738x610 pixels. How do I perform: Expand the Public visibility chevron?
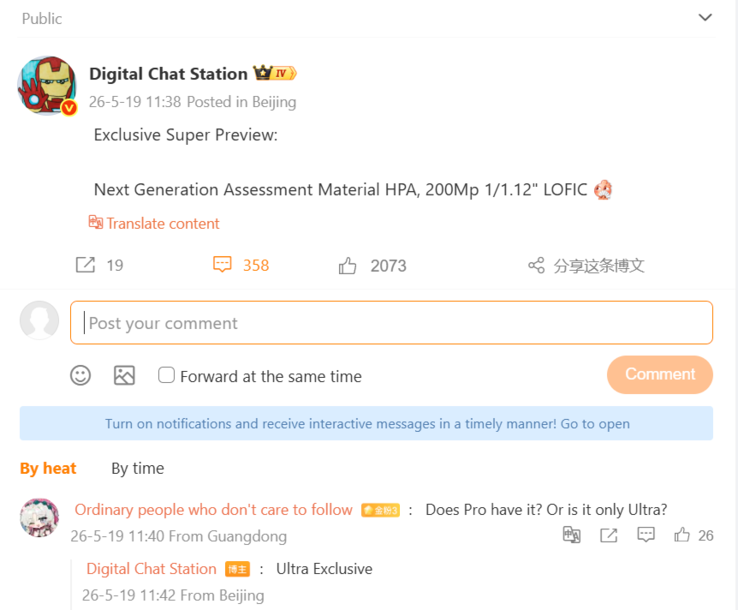(x=705, y=17)
